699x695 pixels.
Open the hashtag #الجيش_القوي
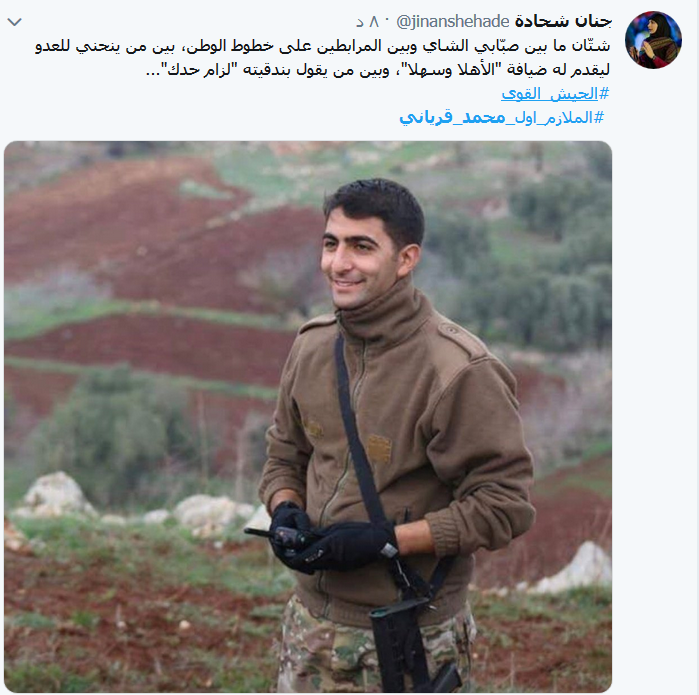(555, 94)
